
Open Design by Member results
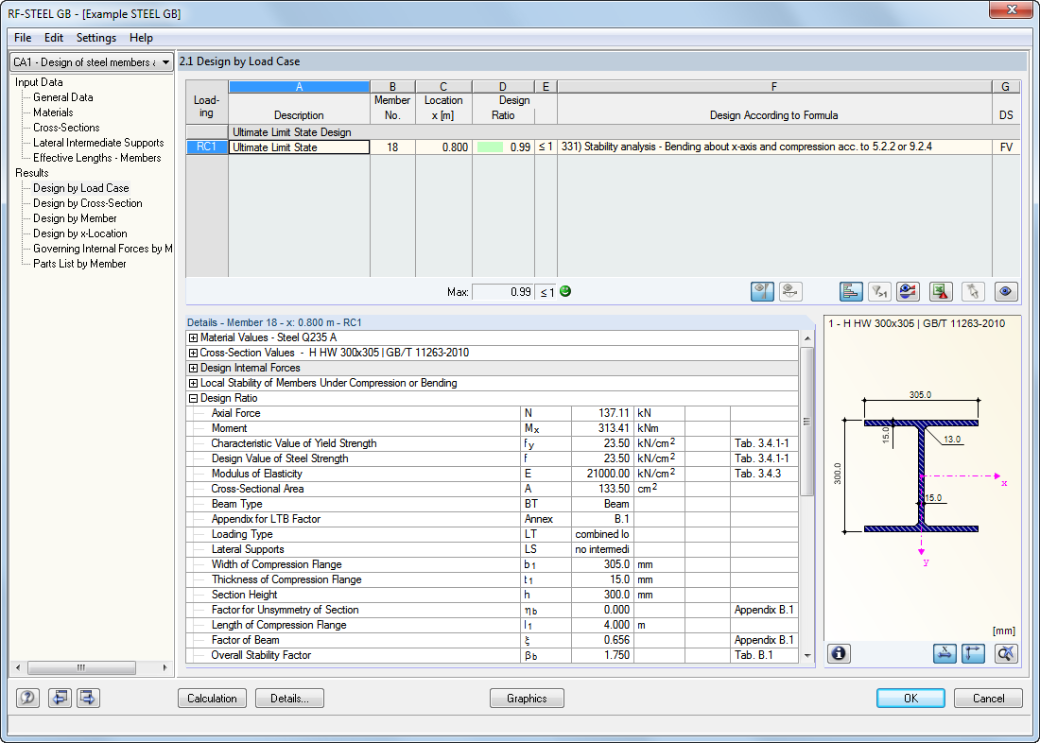75,219
